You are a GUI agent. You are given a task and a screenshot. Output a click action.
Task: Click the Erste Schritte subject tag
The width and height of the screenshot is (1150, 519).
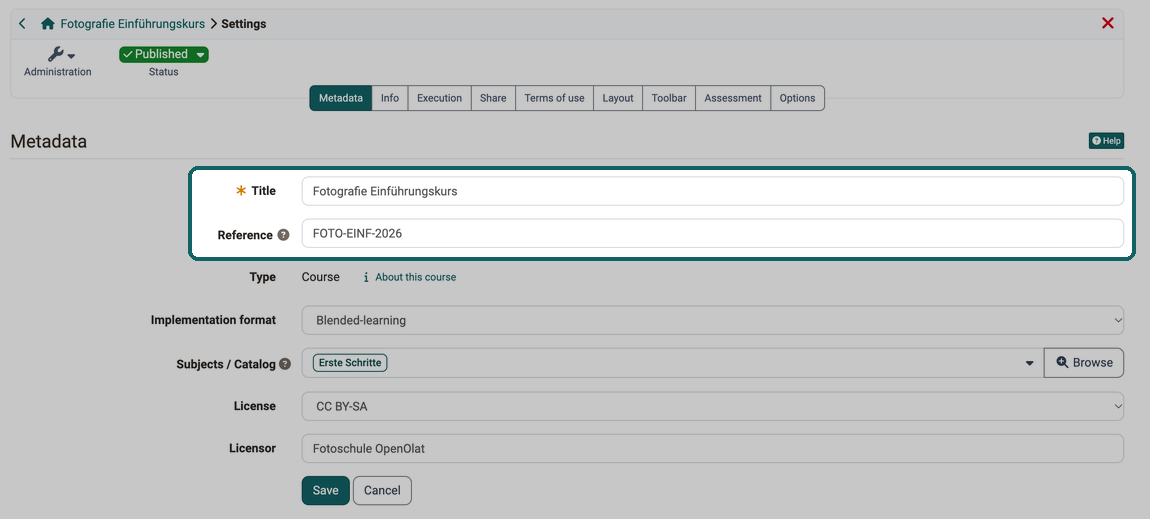[350, 362]
